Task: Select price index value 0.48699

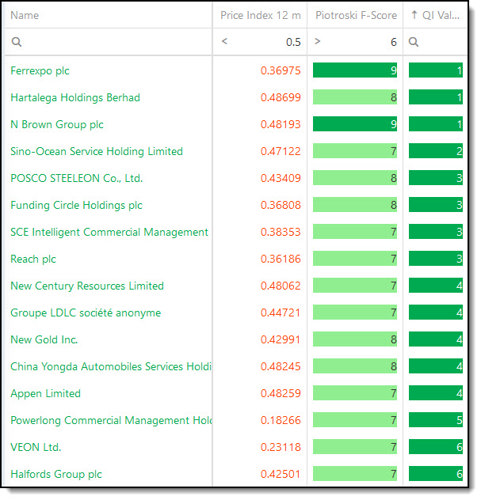Action: 281,98
